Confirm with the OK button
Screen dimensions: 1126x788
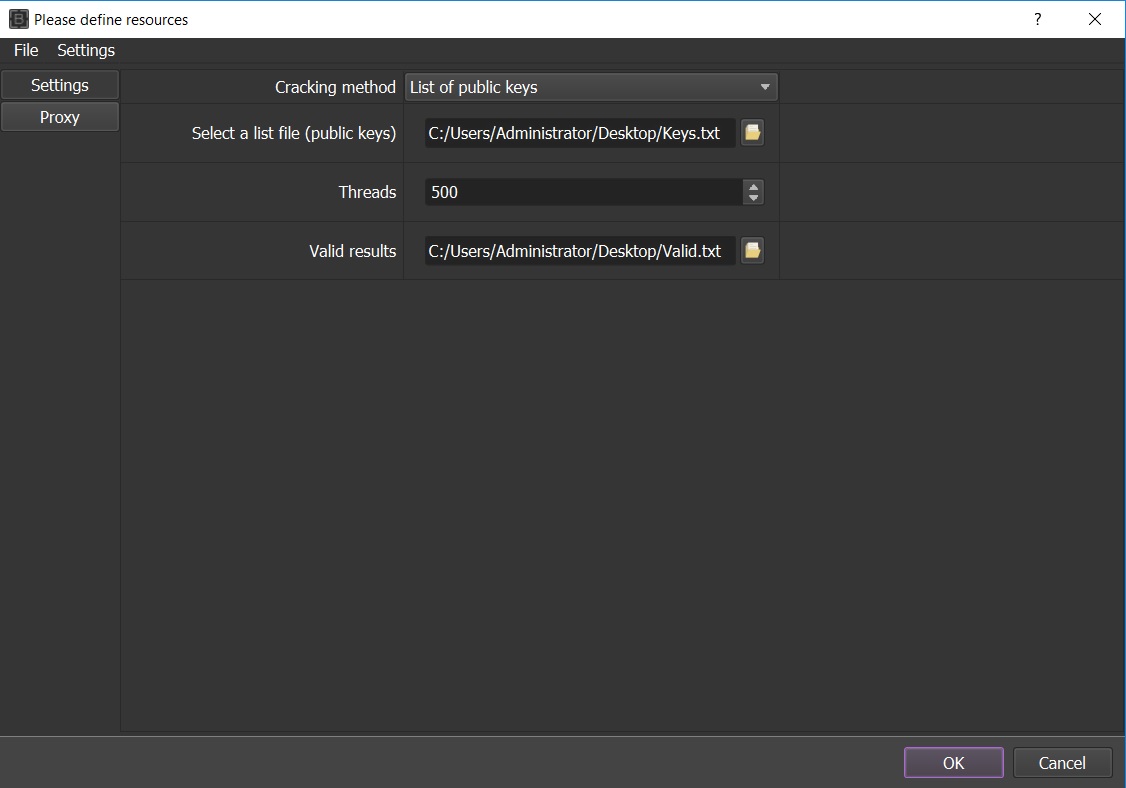[x=954, y=763]
